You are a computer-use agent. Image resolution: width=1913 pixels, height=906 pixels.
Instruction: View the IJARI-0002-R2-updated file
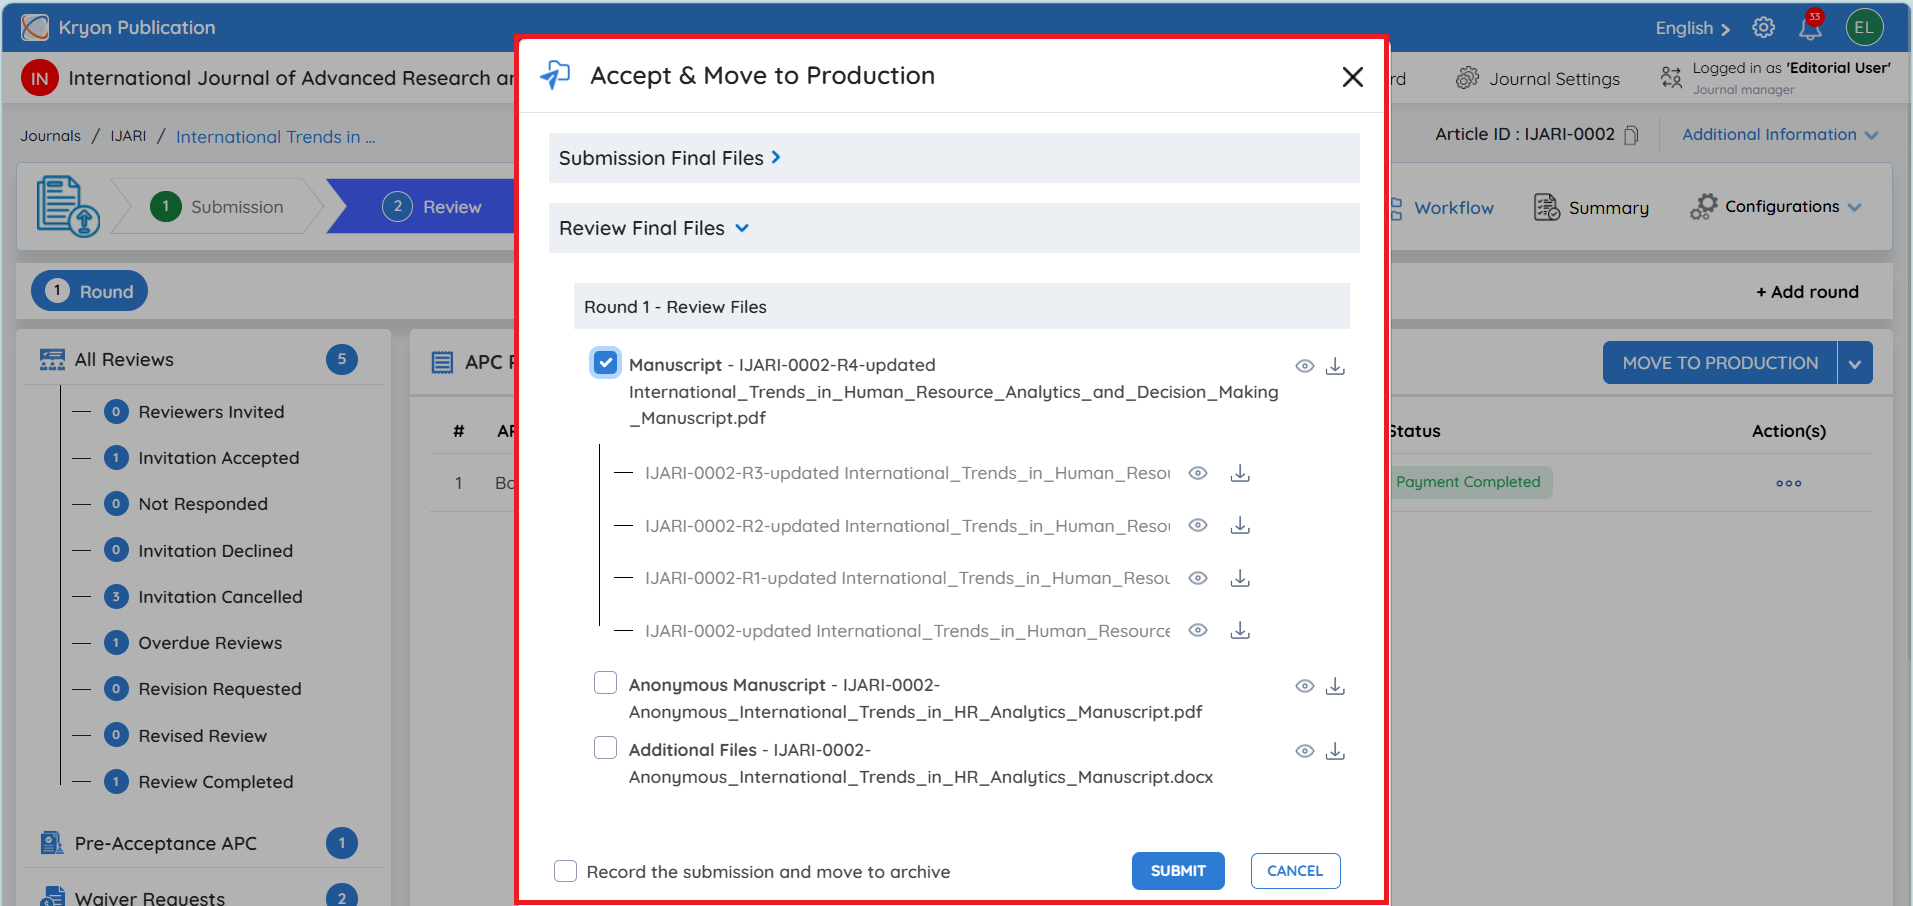coord(1198,525)
